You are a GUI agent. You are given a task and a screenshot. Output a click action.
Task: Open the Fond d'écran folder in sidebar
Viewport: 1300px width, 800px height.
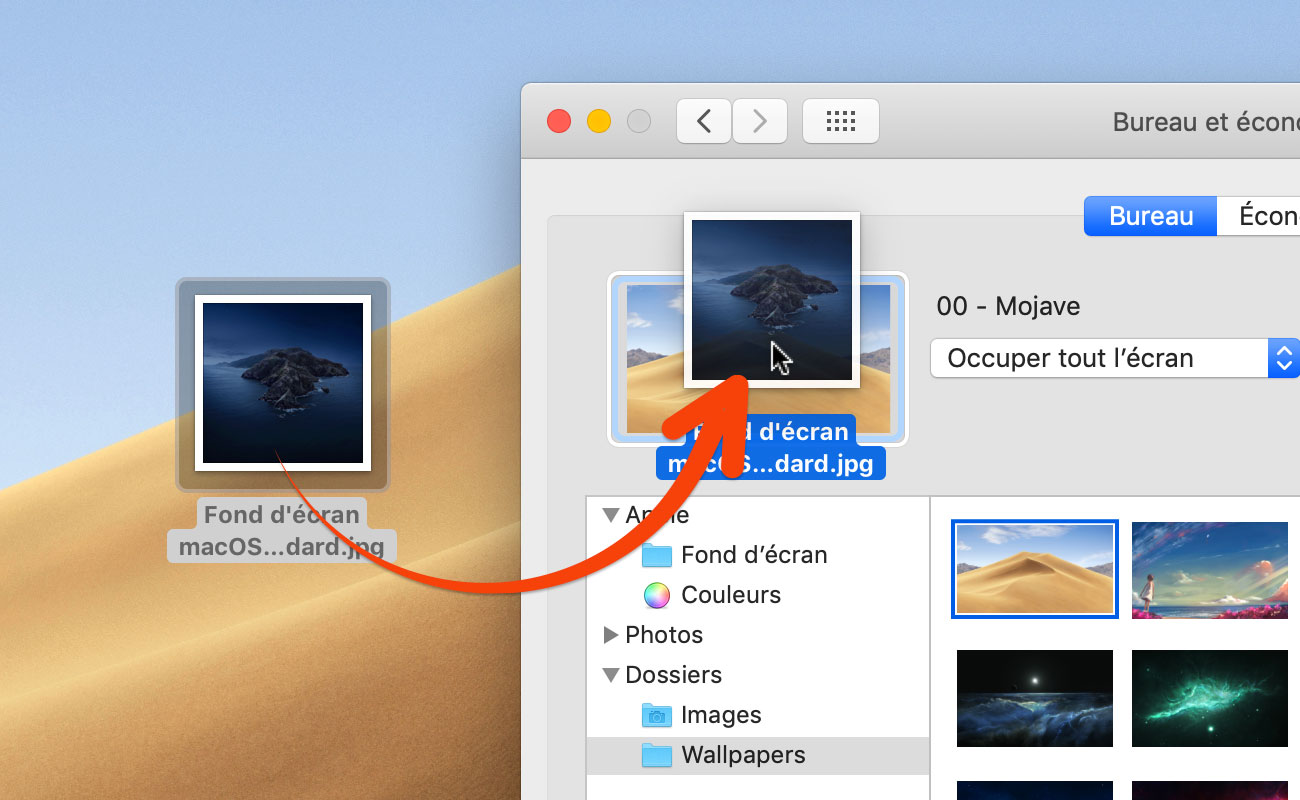tap(753, 555)
